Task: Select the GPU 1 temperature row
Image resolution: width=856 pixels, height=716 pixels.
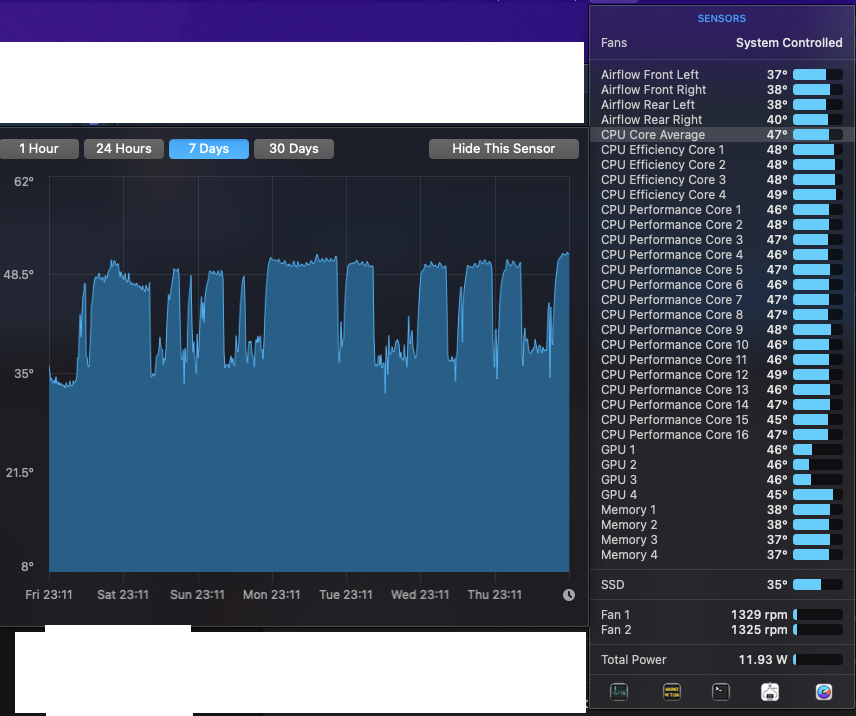Action: click(x=722, y=450)
